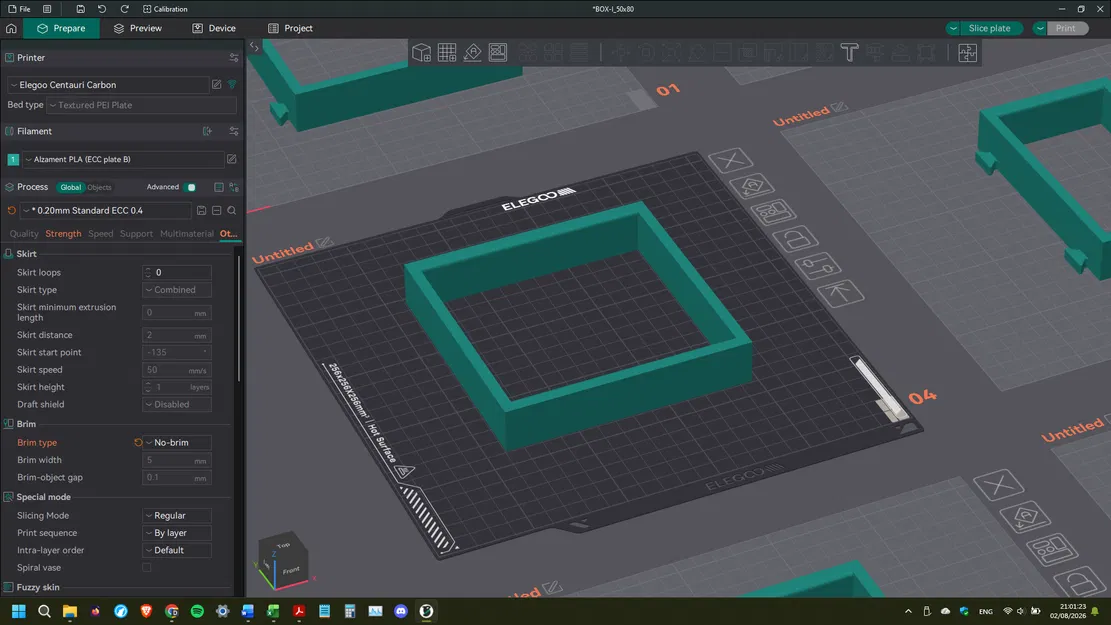This screenshot has width=1111, height=625.
Task: Edit plate 04 Untitled name pencil
Action: (325, 243)
